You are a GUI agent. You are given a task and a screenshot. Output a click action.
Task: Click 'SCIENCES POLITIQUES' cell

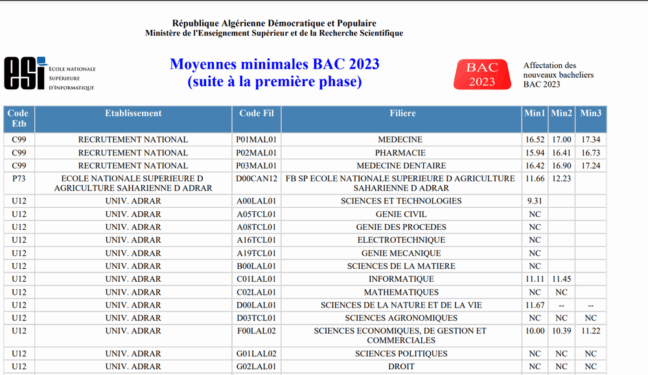point(401,354)
